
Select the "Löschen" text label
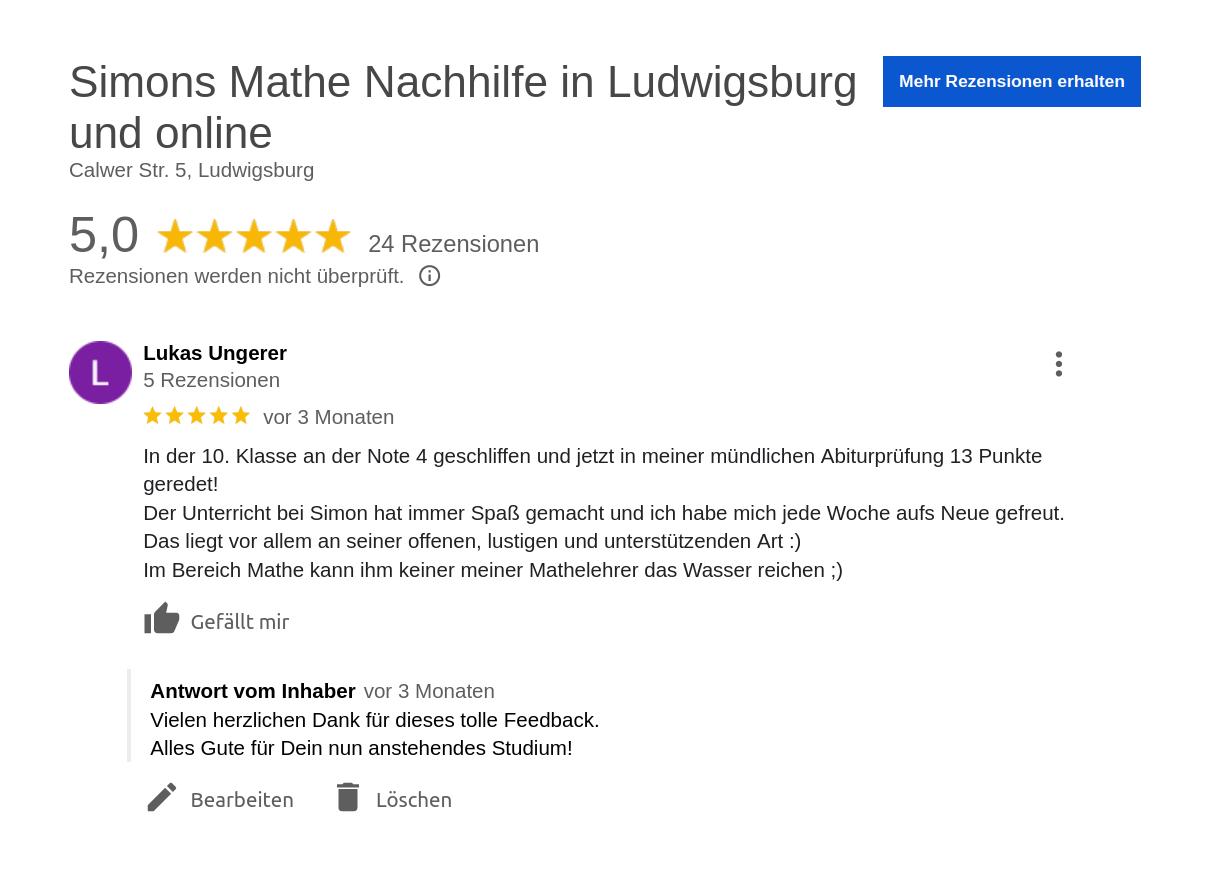413,800
